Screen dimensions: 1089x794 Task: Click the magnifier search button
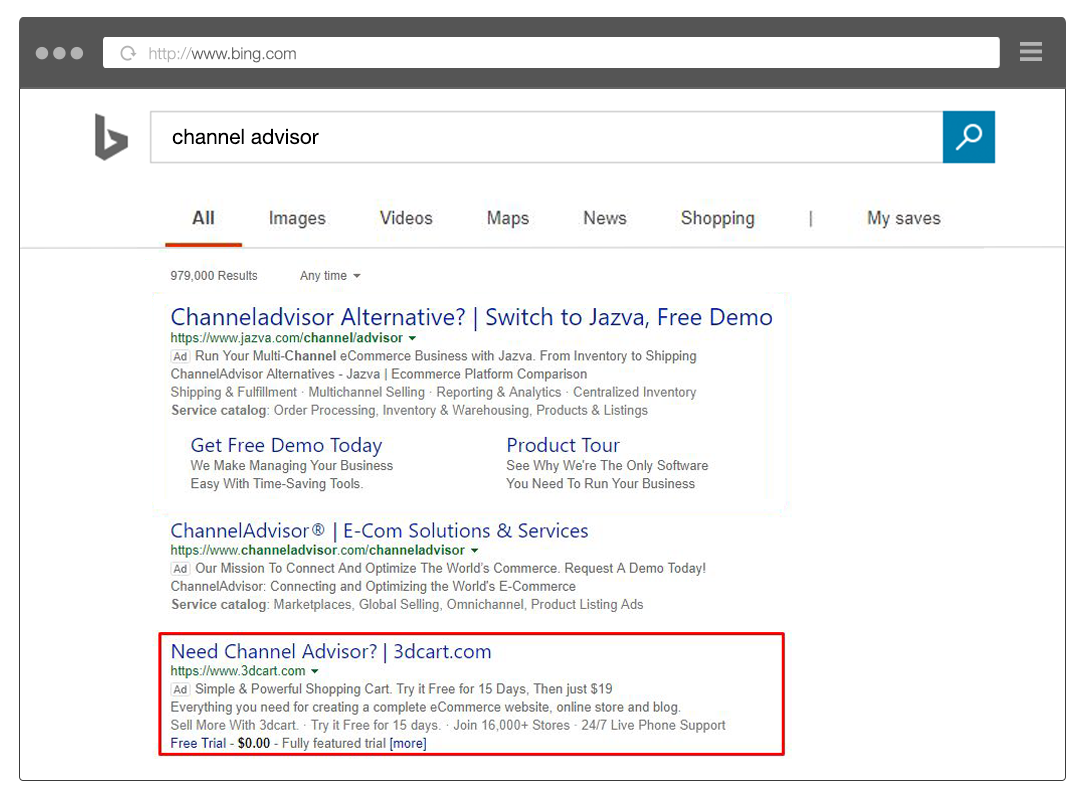click(968, 137)
